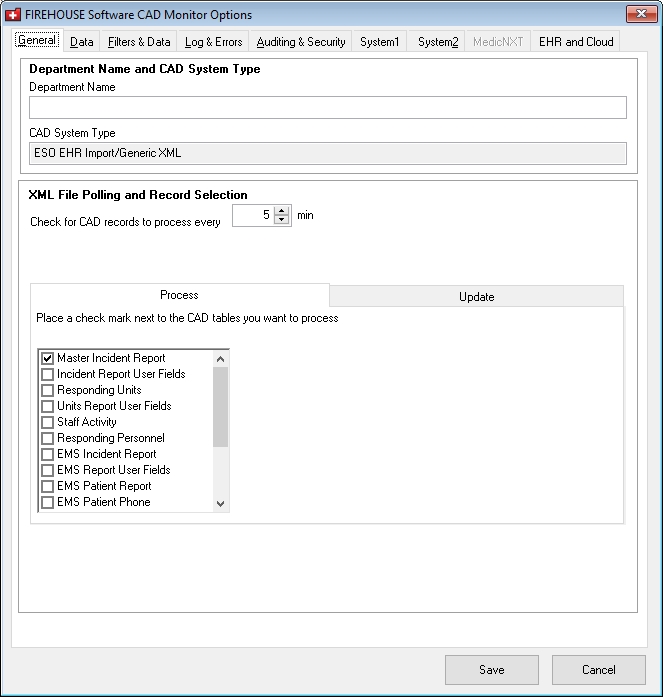Open the Data tab
The width and height of the screenshot is (663, 697).
(x=82, y=42)
